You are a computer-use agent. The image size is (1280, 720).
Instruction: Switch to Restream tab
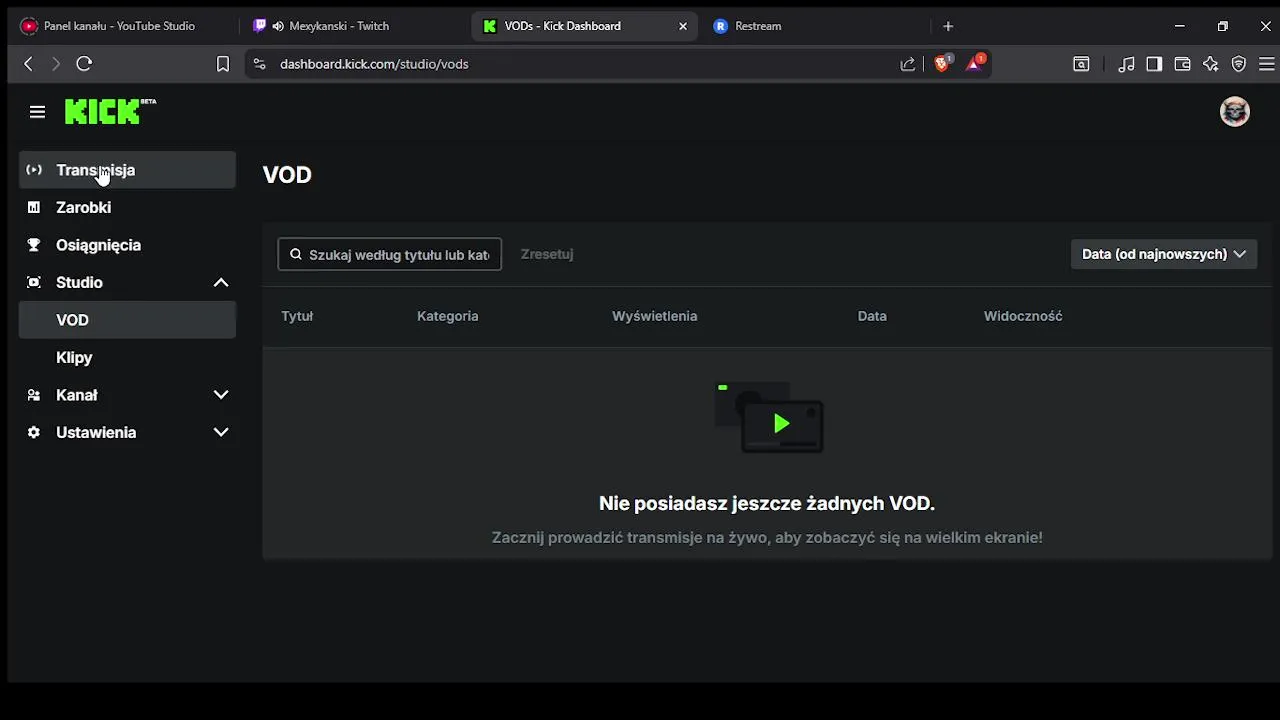click(x=815, y=26)
